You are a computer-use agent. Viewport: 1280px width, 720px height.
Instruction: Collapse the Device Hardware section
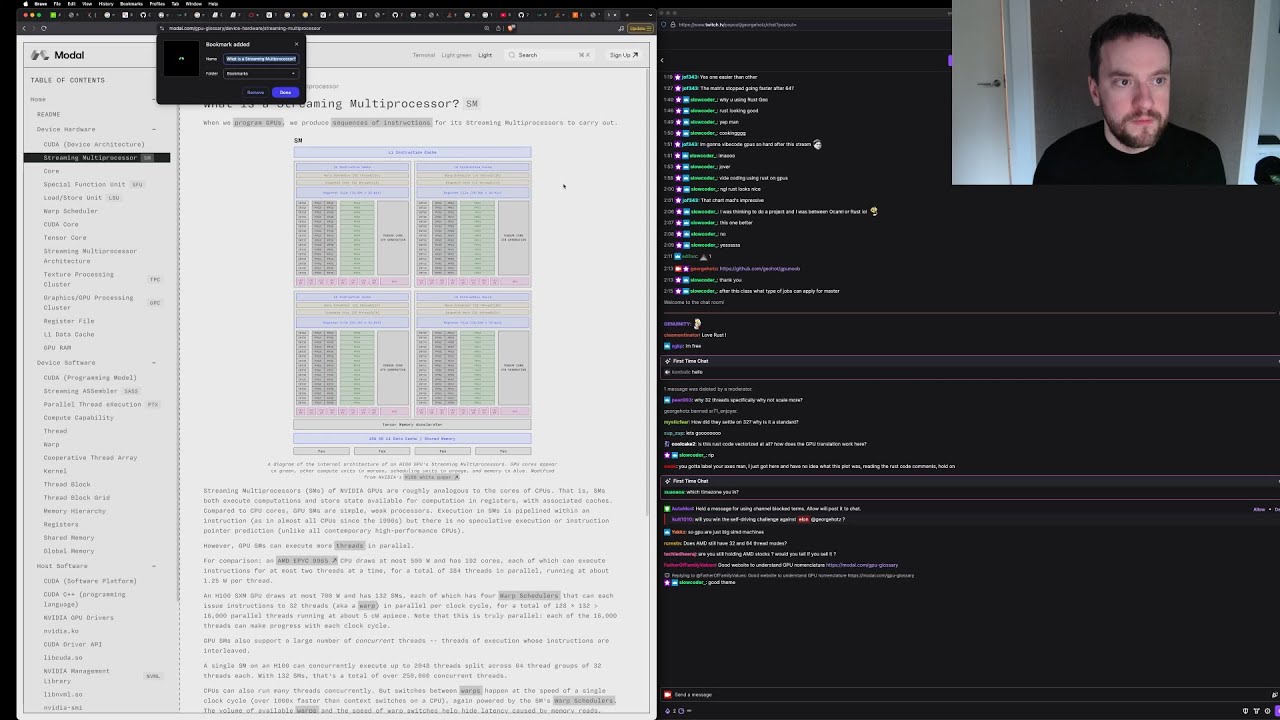click(x=154, y=129)
